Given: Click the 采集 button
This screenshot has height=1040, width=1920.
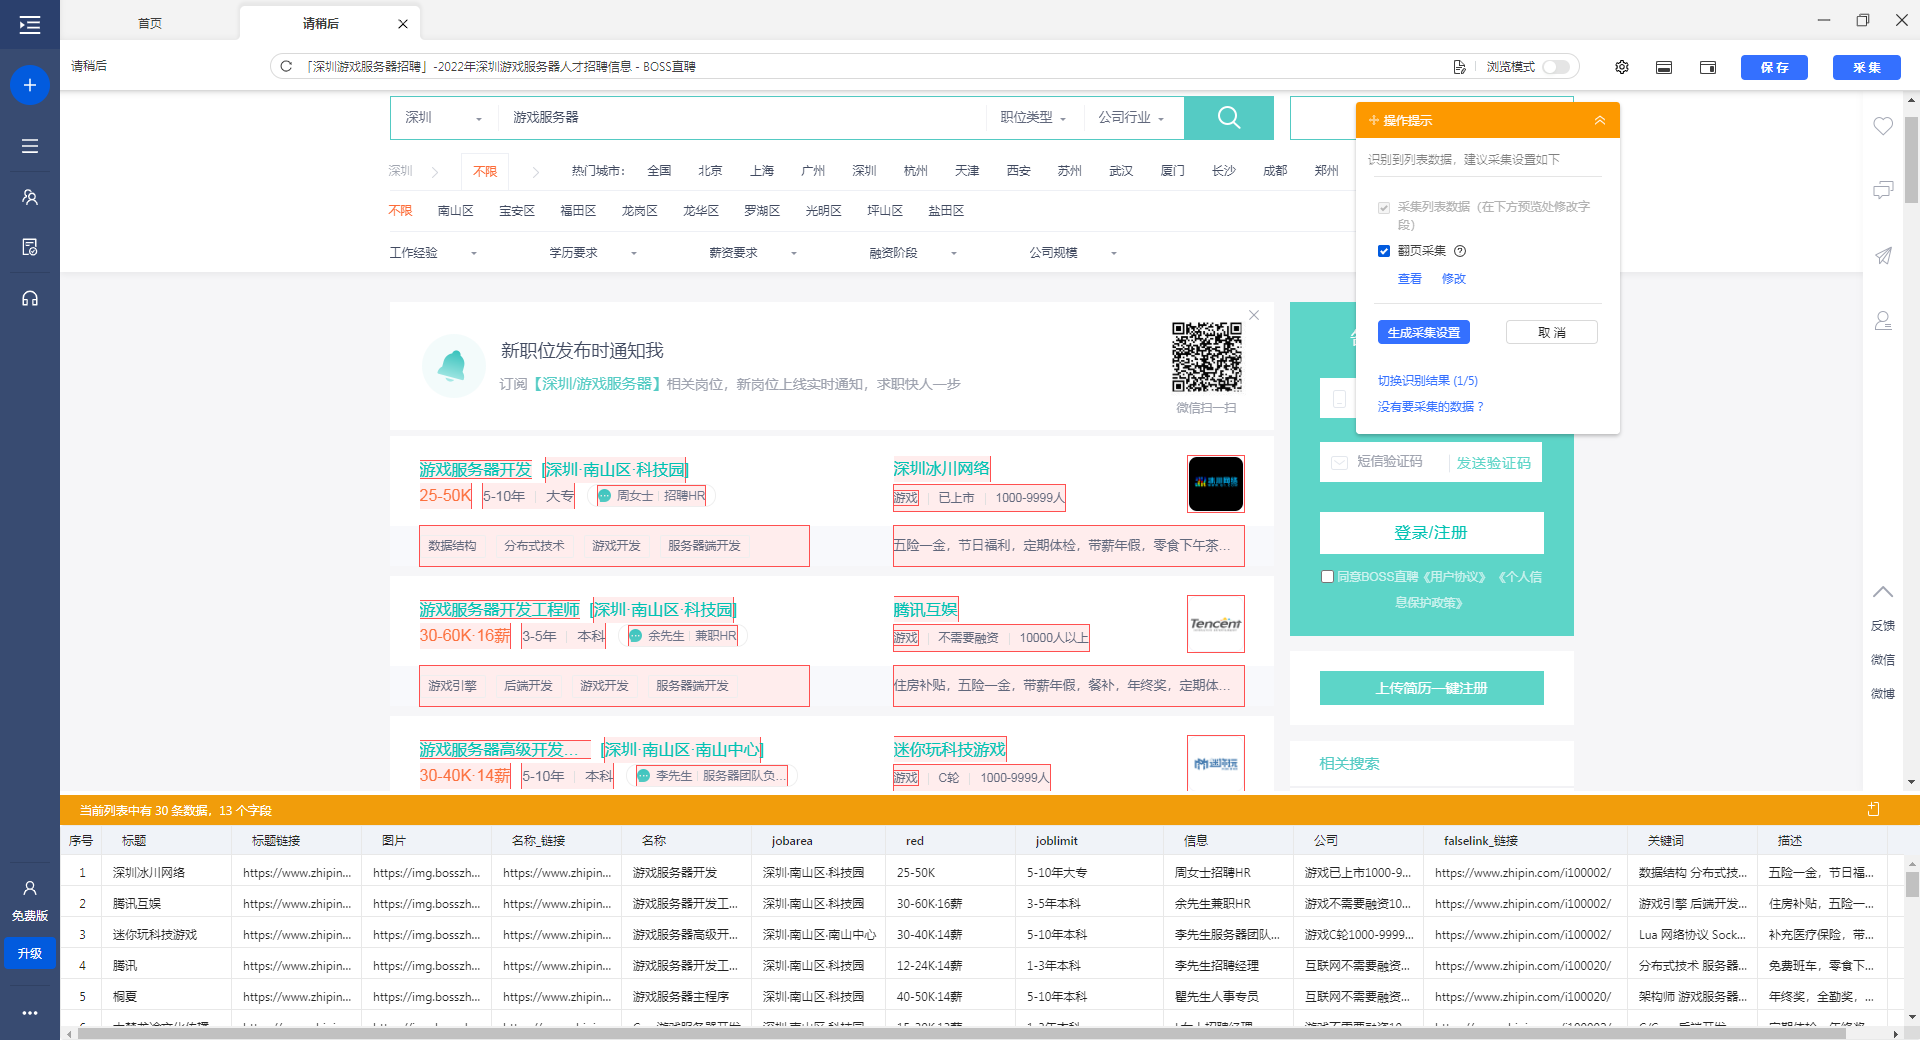Looking at the screenshot, I should (x=1866, y=67).
